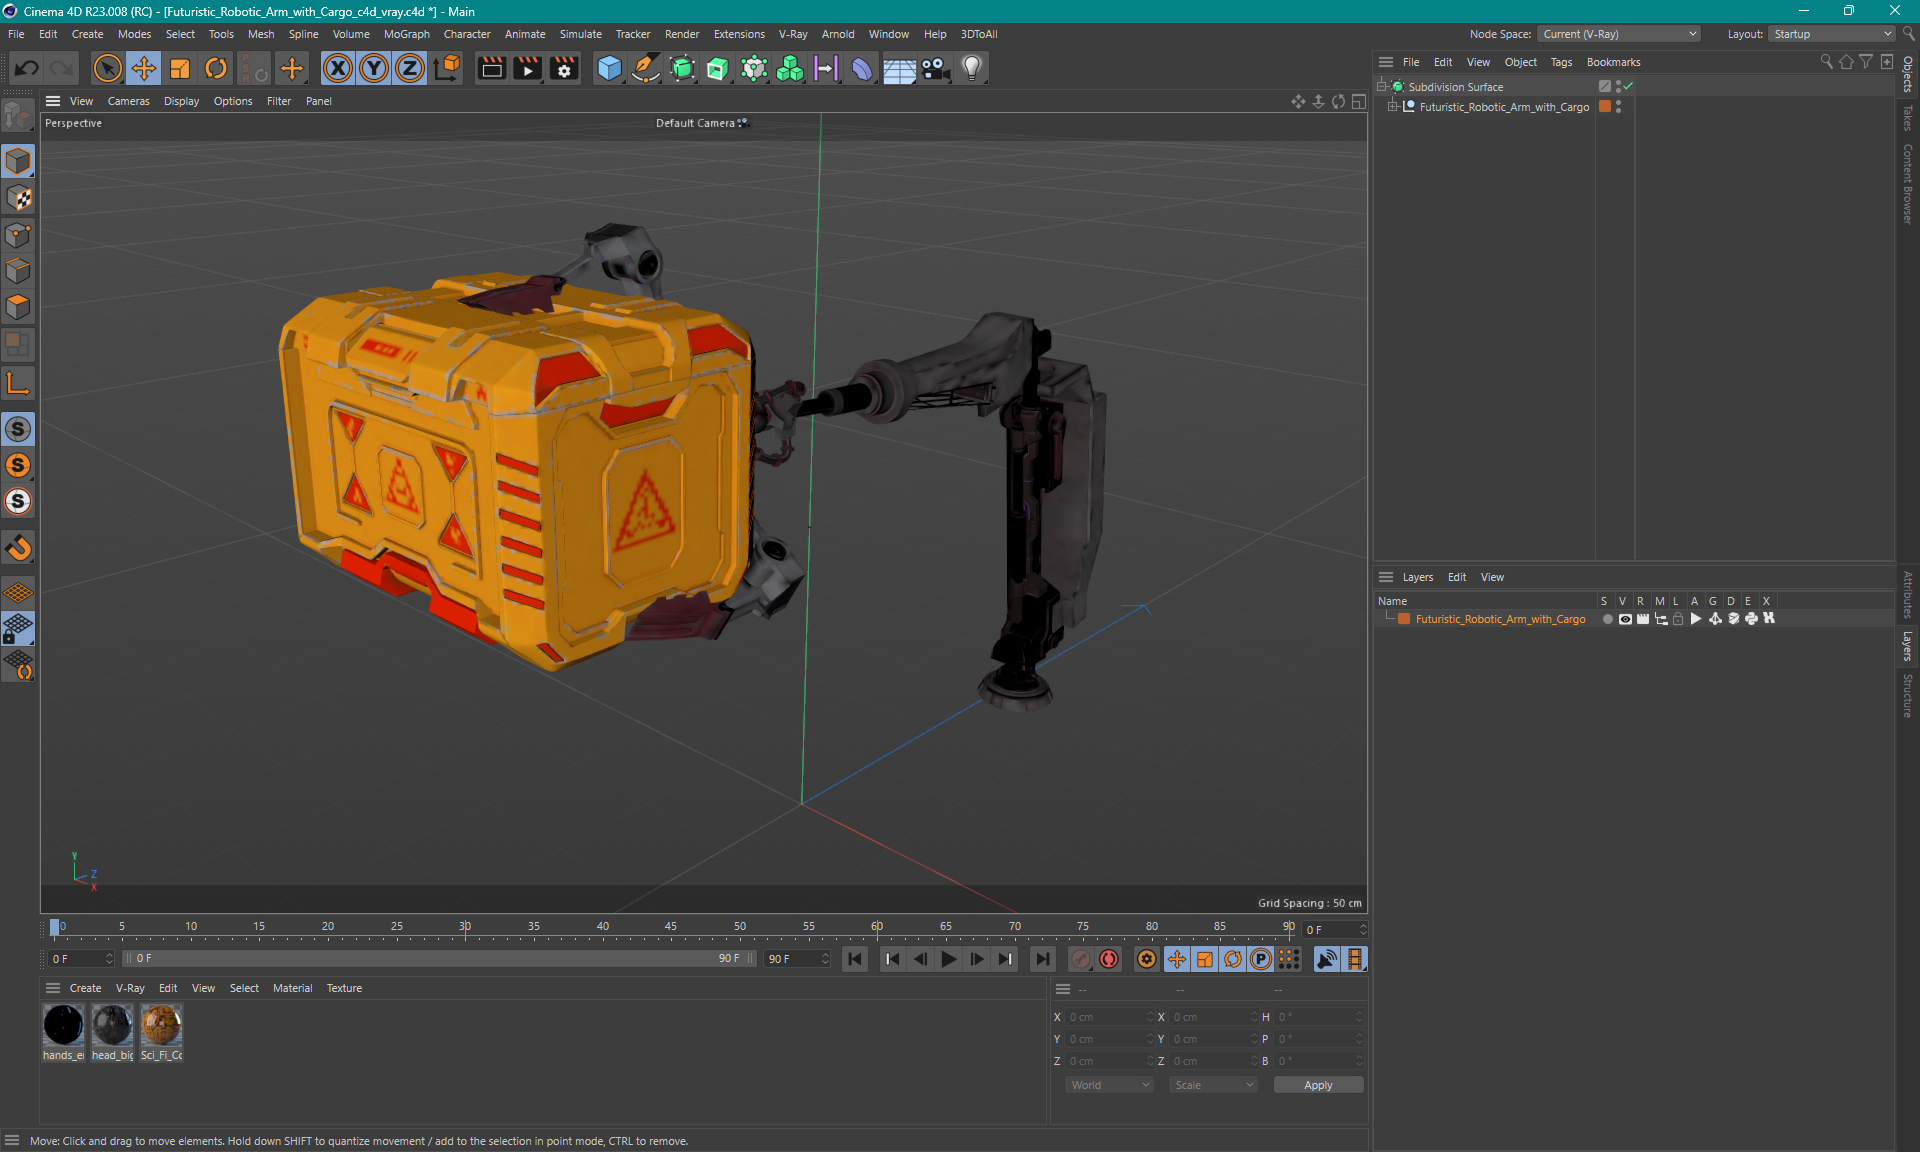
Task: Add a Light object
Action: point(972,68)
